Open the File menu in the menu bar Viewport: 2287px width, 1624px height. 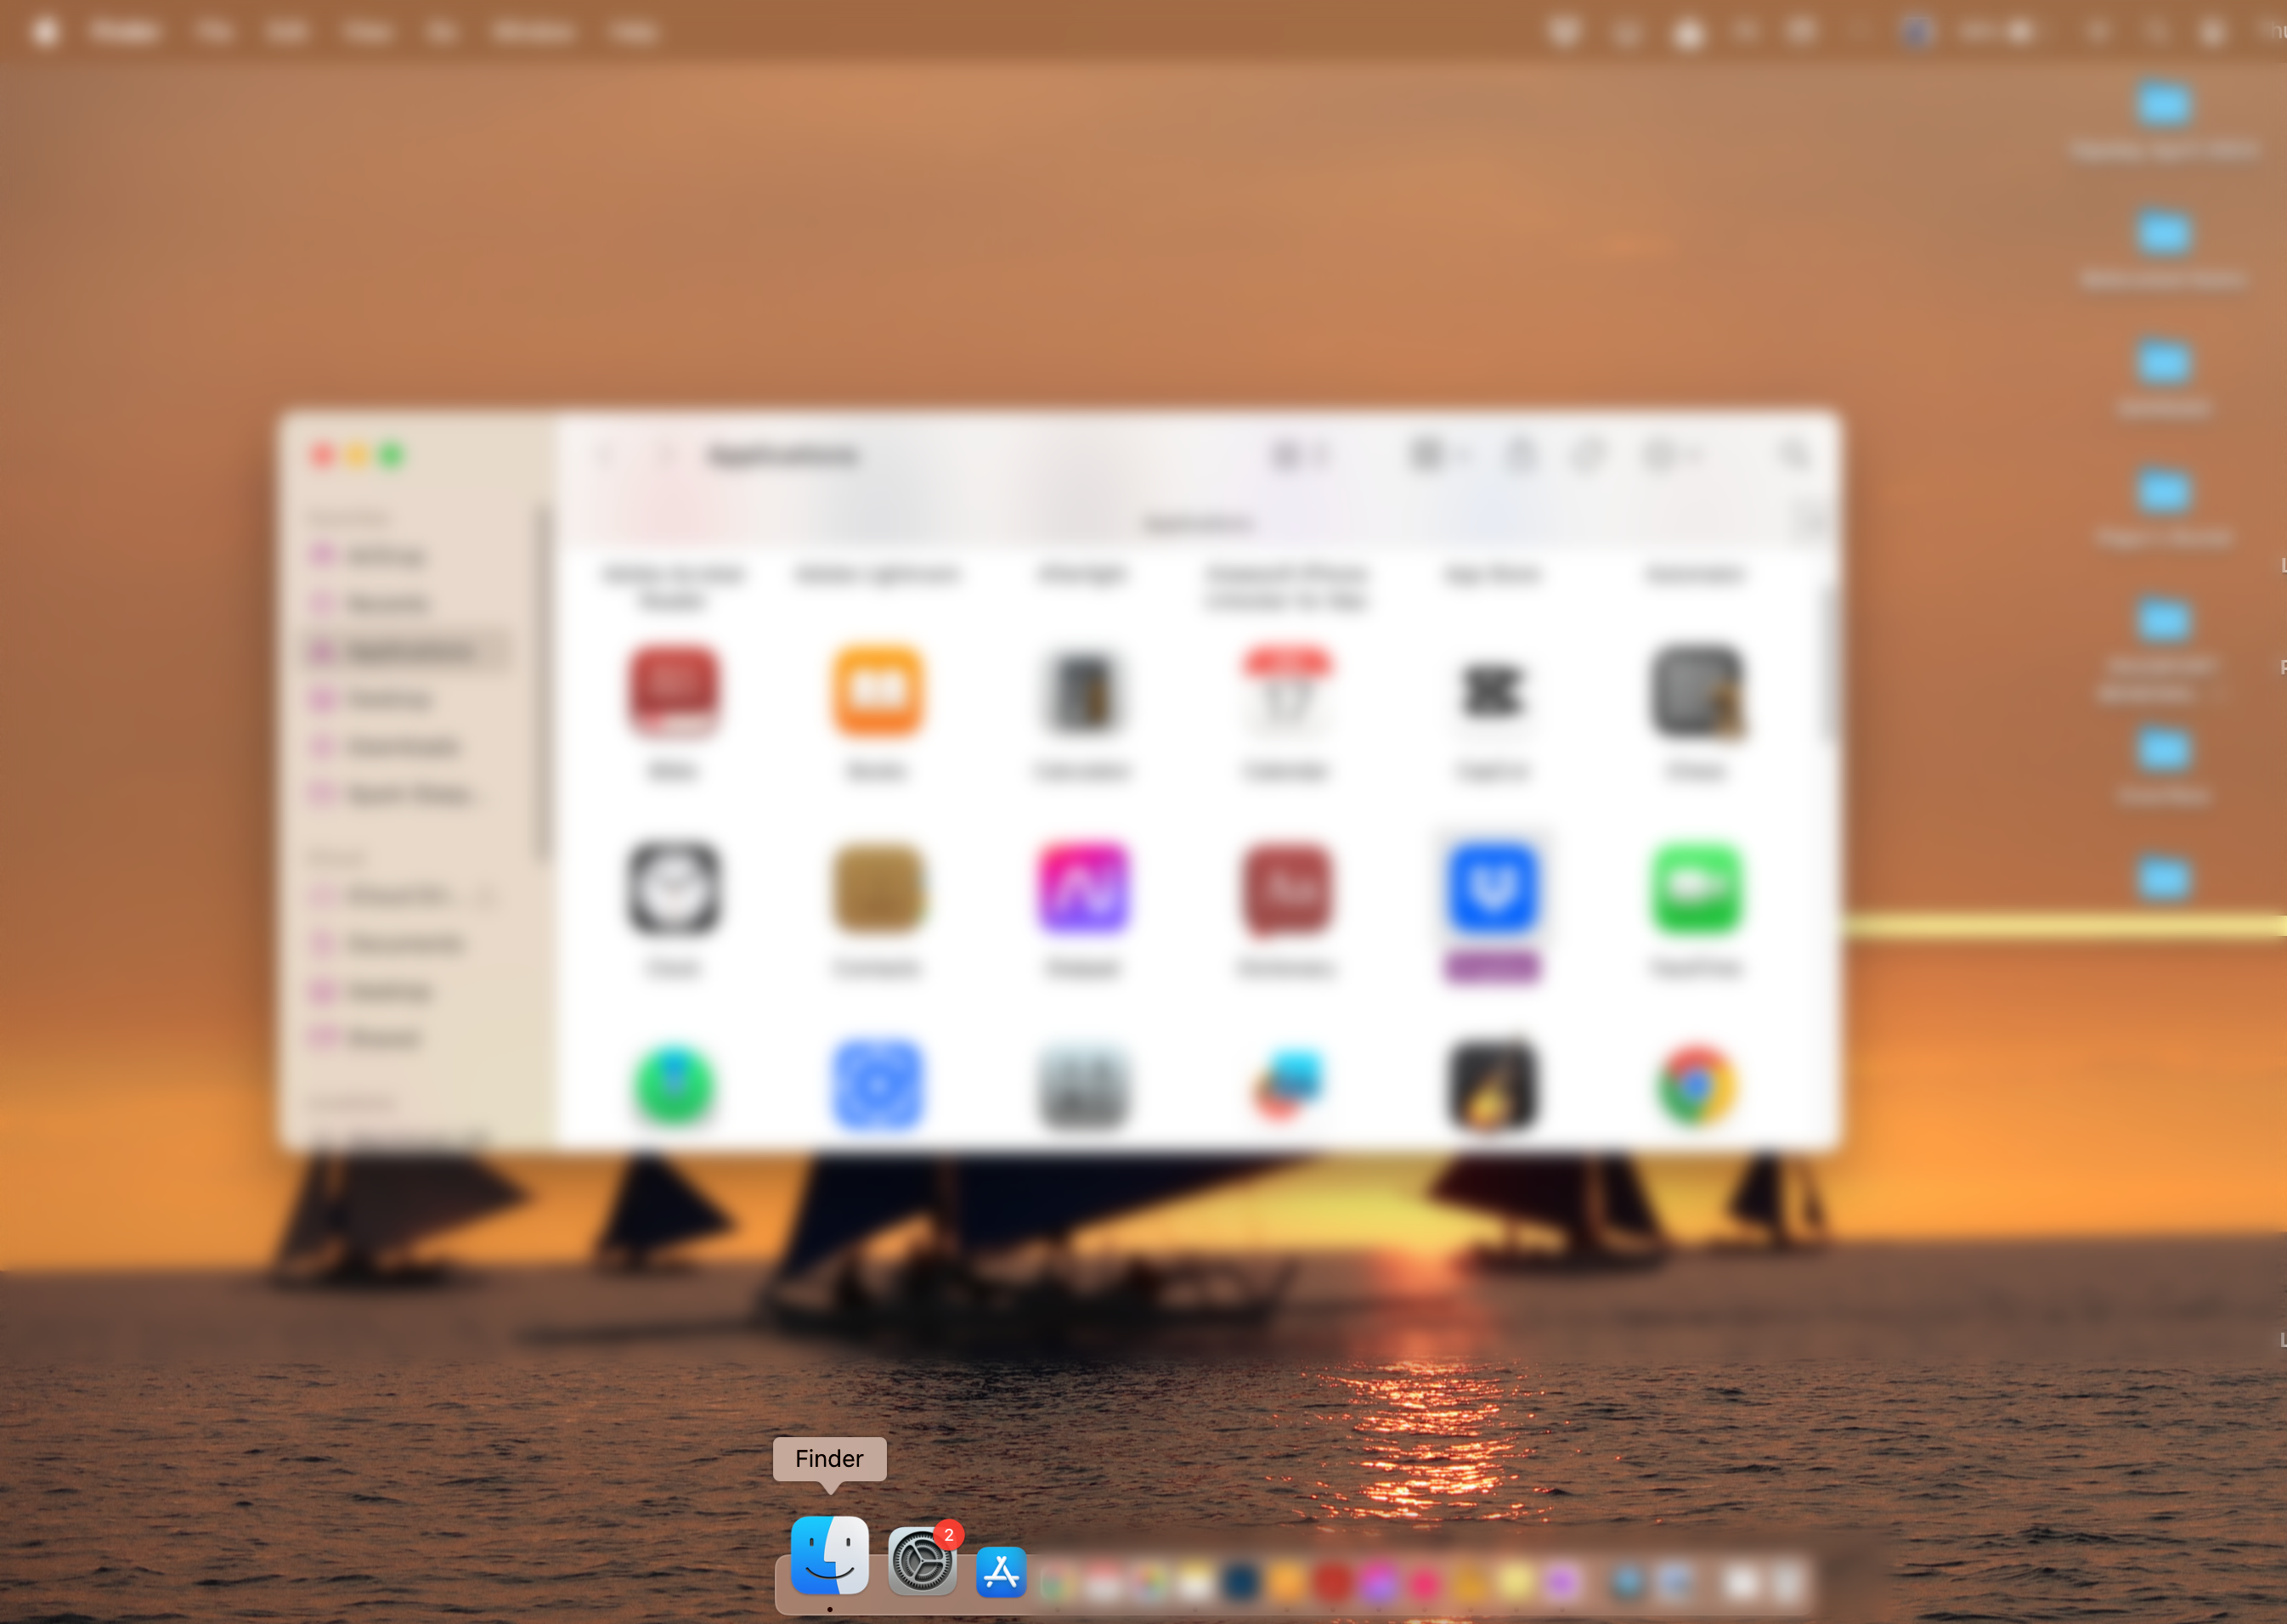214,32
